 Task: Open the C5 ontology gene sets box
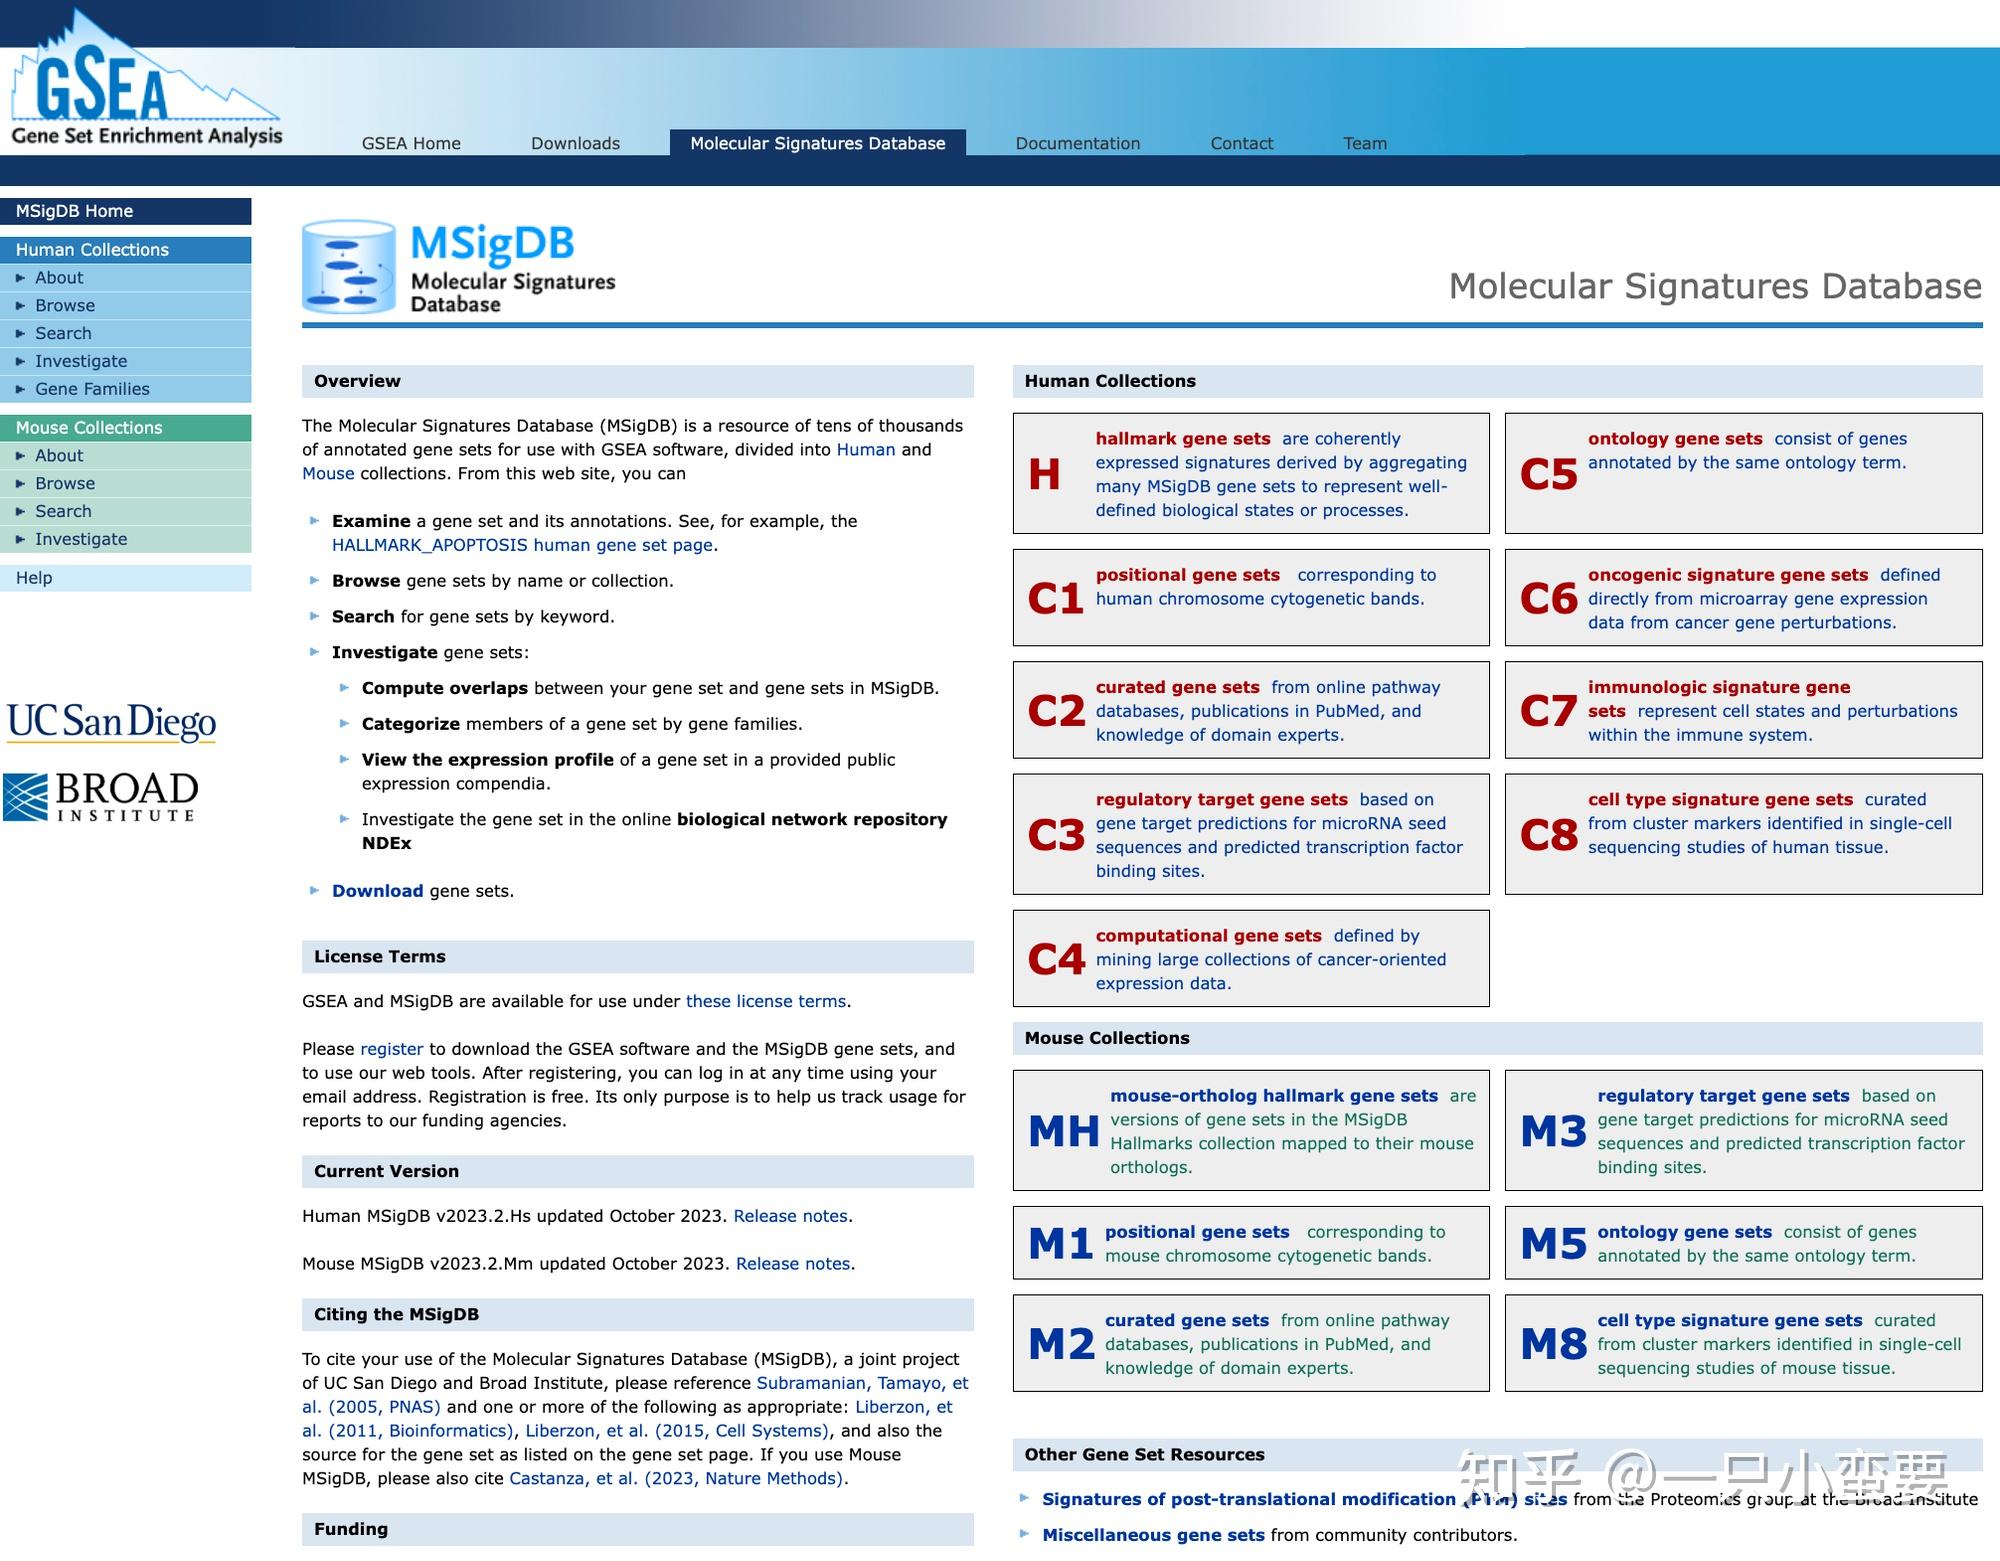(x=1674, y=439)
